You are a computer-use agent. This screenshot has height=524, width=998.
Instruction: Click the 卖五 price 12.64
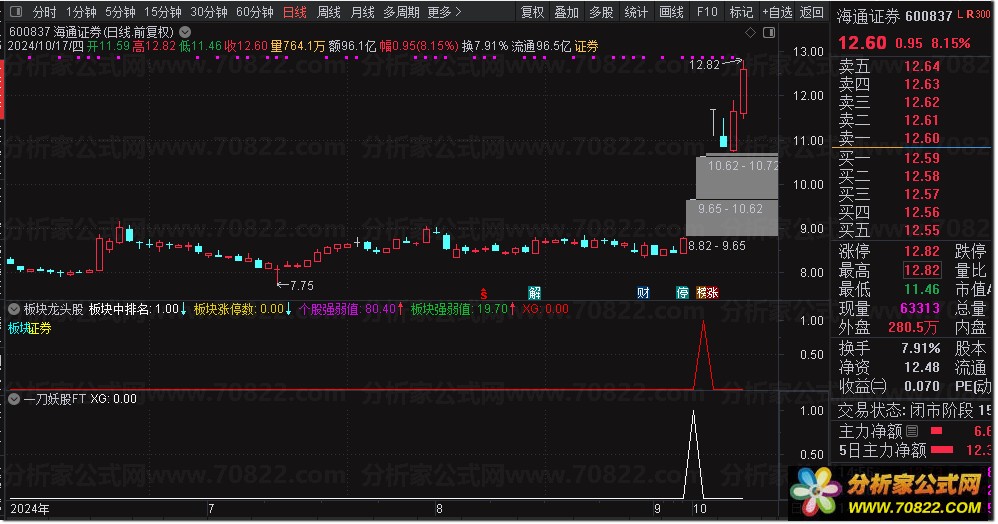point(922,66)
